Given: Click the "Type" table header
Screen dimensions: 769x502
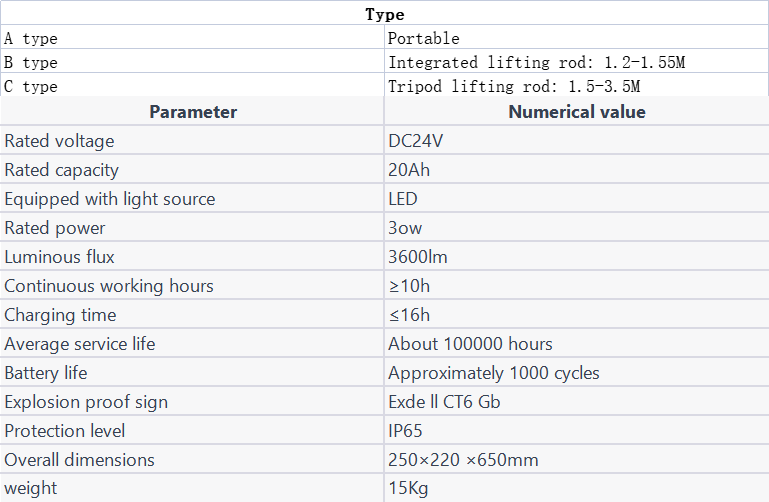Looking at the screenshot, I should click(x=384, y=14).
